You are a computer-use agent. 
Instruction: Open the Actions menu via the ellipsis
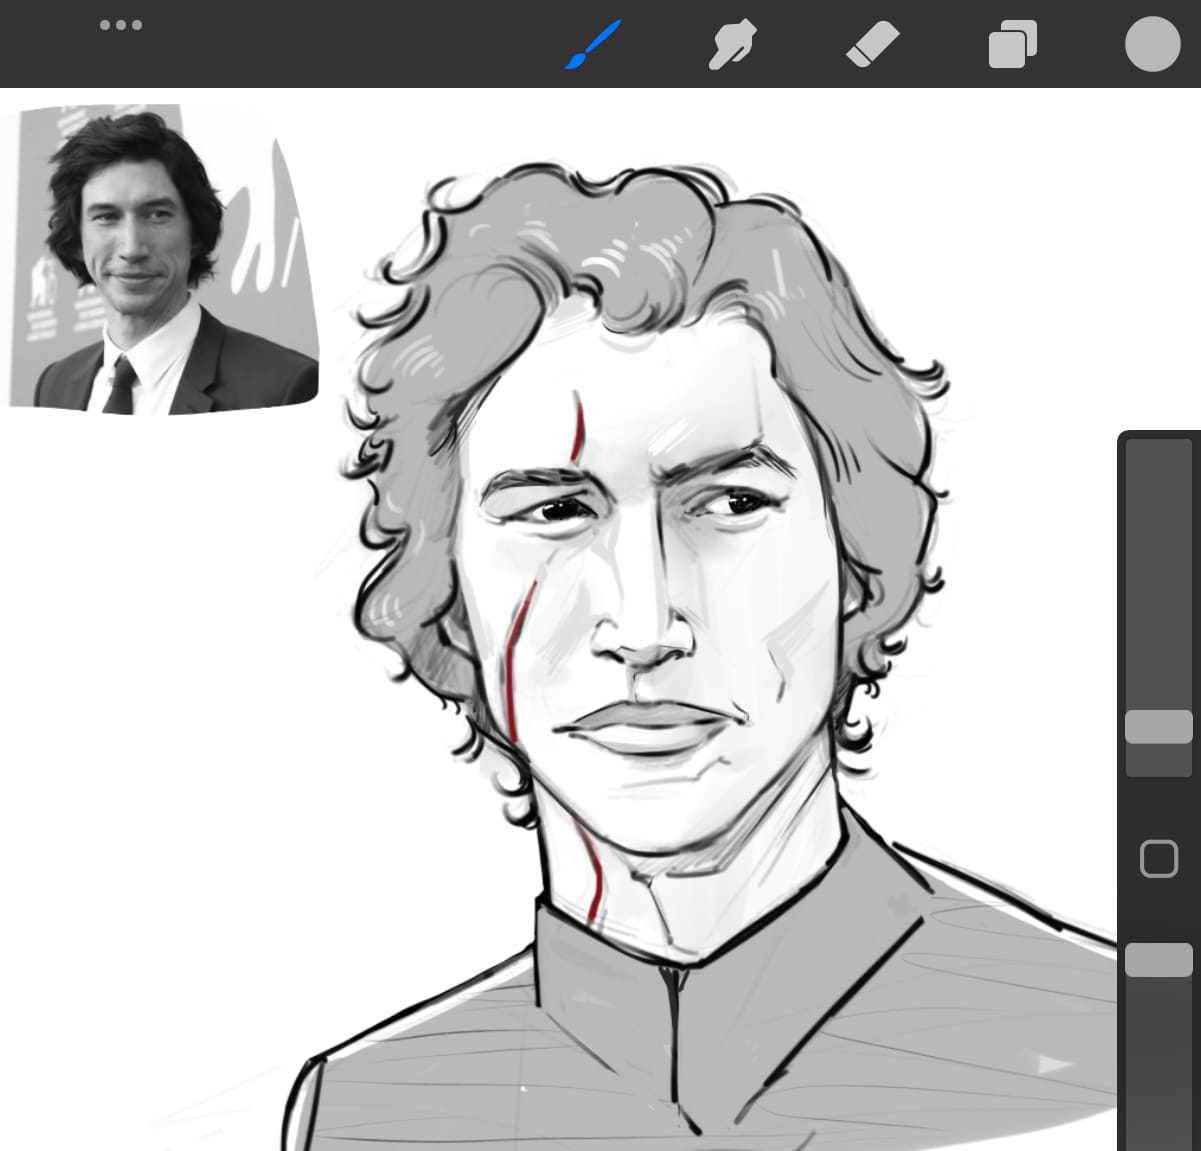tap(122, 25)
